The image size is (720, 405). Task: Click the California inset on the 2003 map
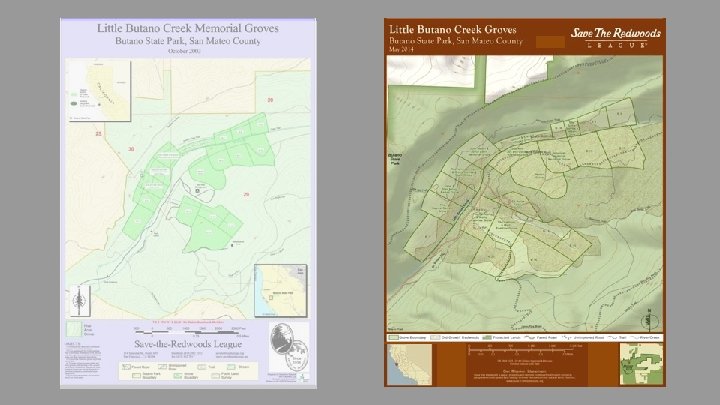99,91
